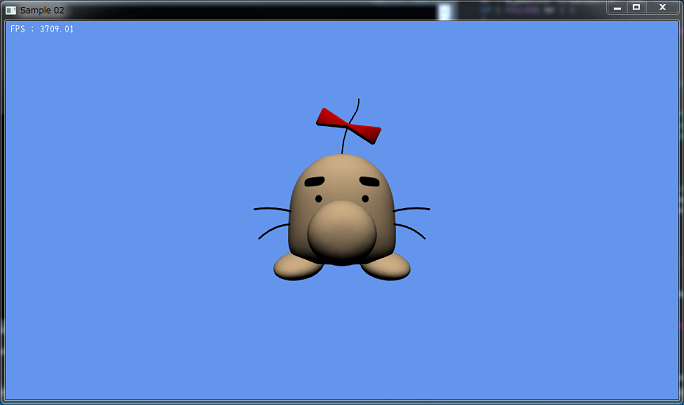Click the black eyebrow on the right side

coord(369,182)
